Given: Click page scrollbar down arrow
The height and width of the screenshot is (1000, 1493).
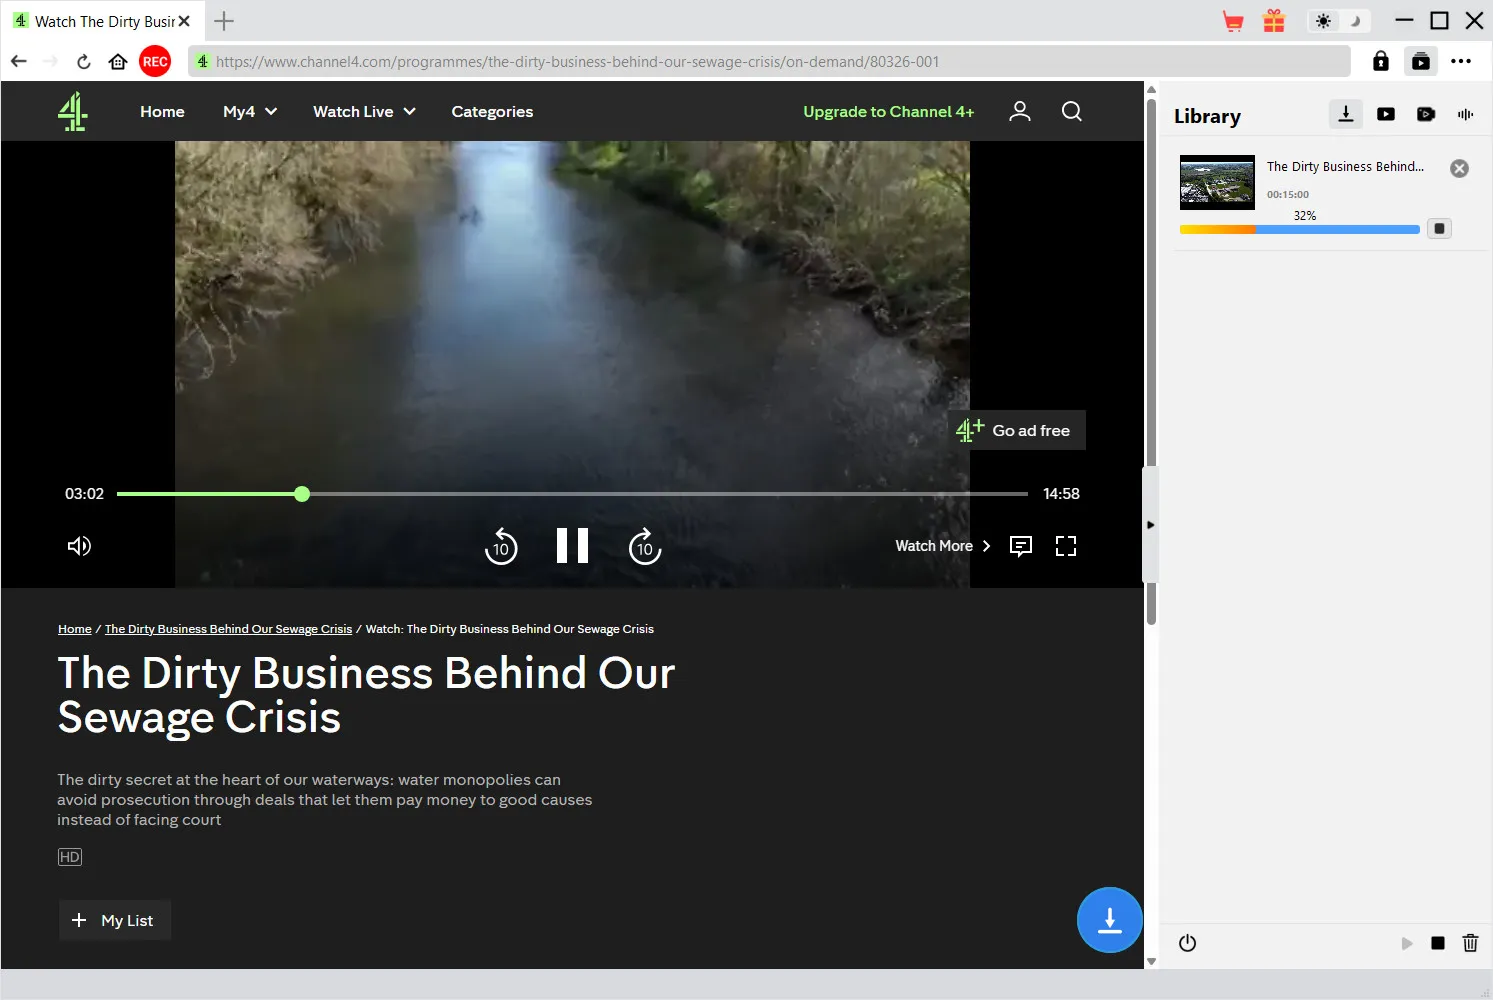Looking at the screenshot, I should tap(1151, 962).
